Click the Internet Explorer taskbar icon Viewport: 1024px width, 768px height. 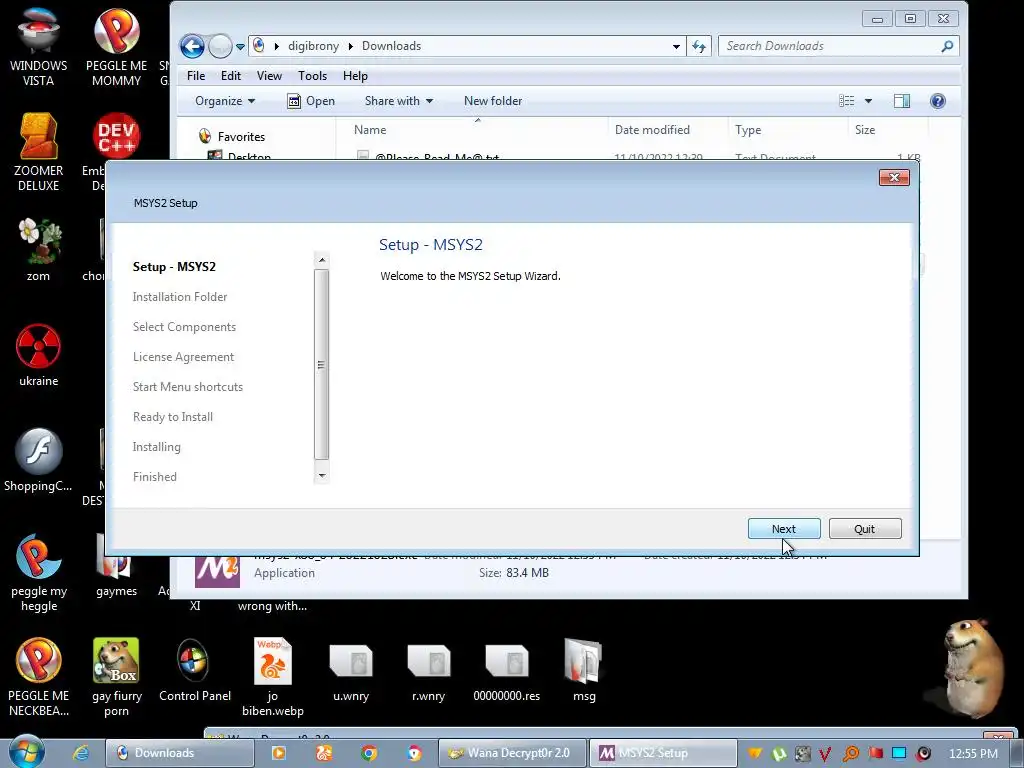click(81, 753)
